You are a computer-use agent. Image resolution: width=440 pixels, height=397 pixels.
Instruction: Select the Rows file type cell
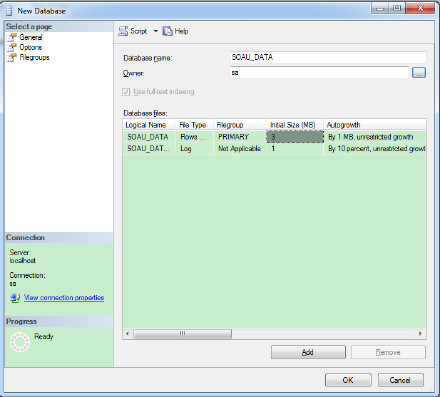click(194, 137)
